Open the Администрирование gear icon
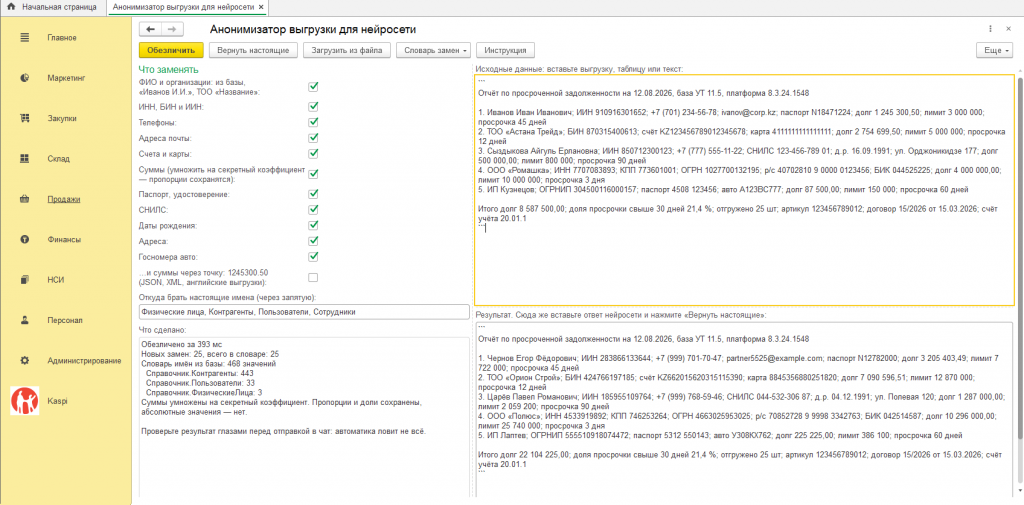1024x505 pixels. (x=25, y=360)
